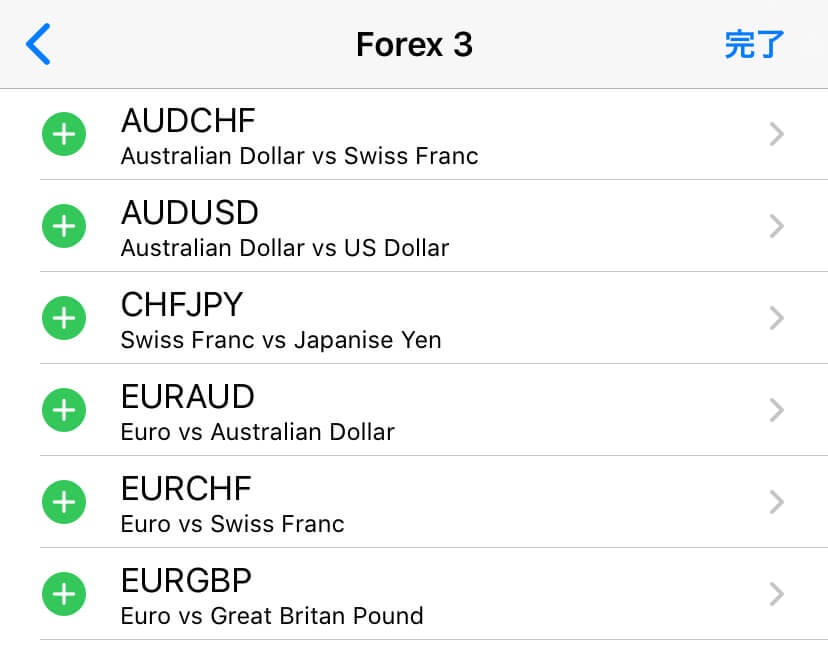Open EURCHF details chevron
Image resolution: width=828 pixels, height=650 pixels.
coord(776,502)
